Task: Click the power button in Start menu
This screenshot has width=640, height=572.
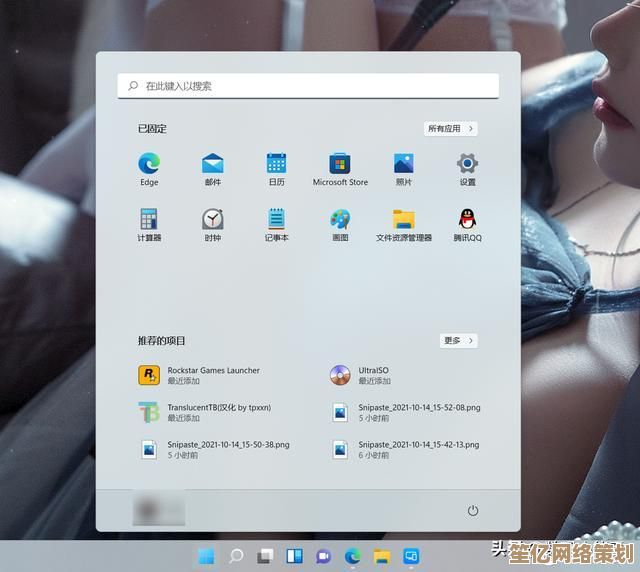Action: point(473,510)
